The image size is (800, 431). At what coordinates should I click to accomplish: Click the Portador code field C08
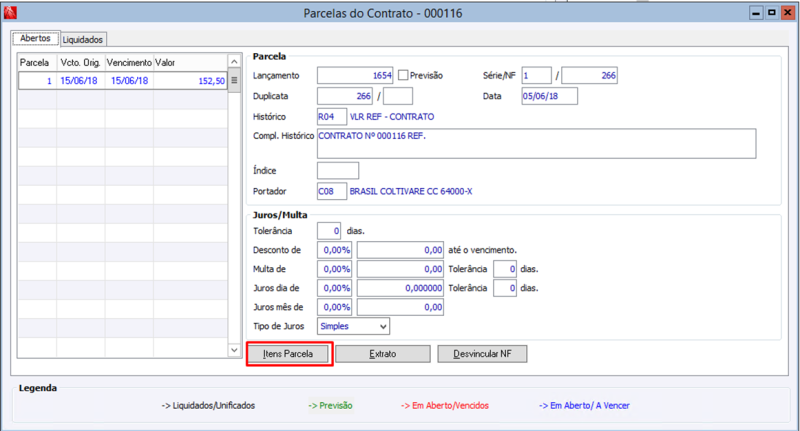coord(332,191)
